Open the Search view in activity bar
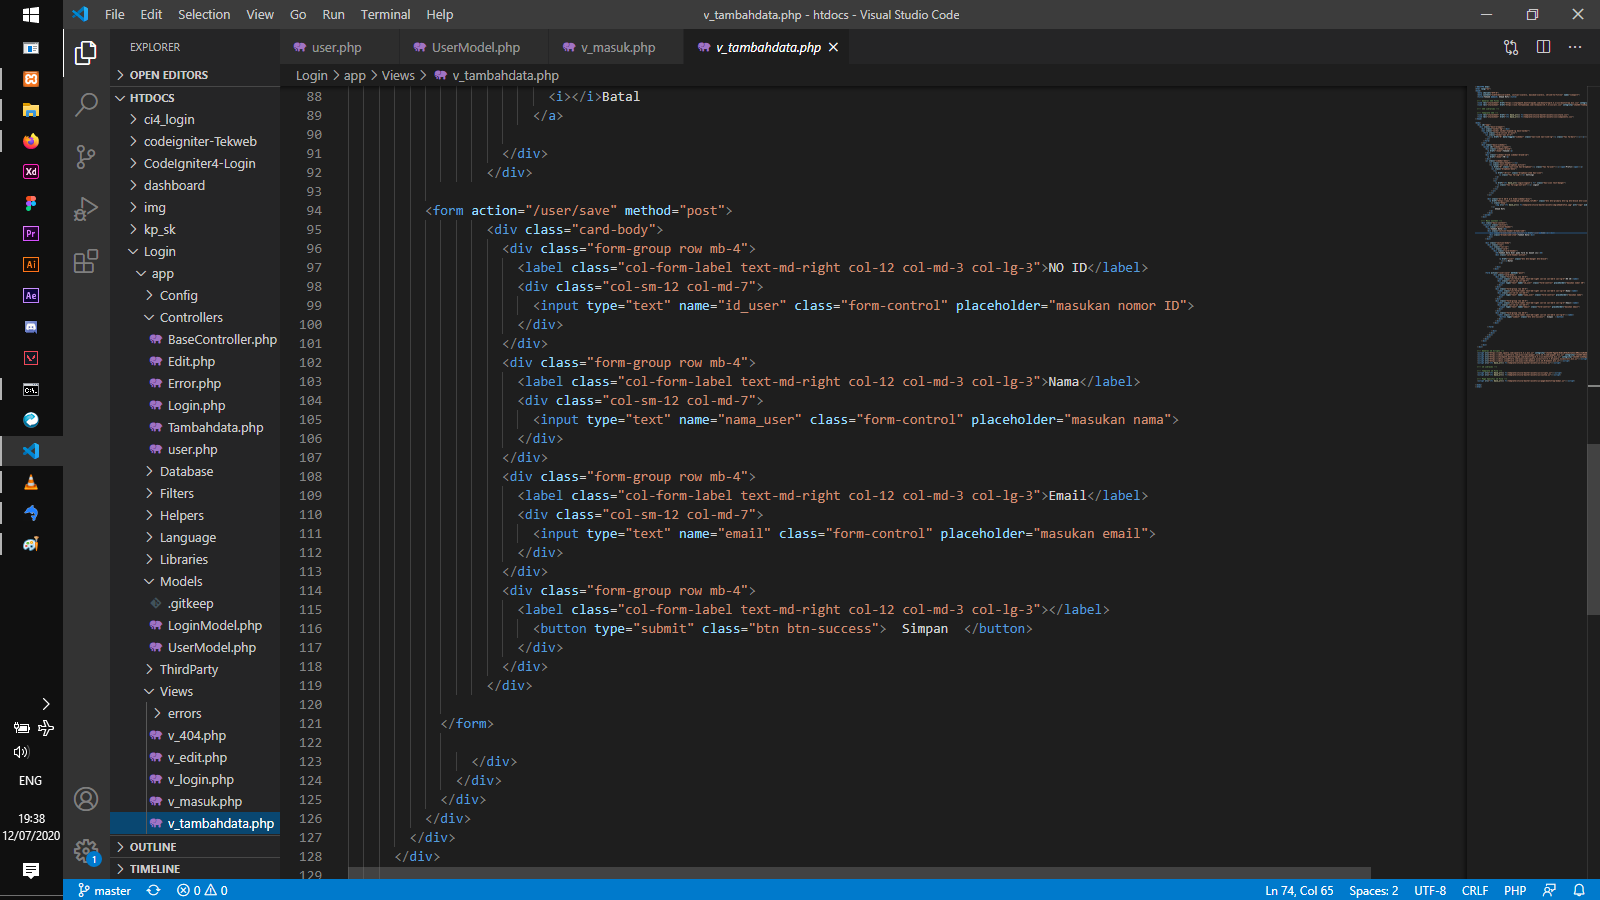This screenshot has height=900, width=1600. coord(86,104)
